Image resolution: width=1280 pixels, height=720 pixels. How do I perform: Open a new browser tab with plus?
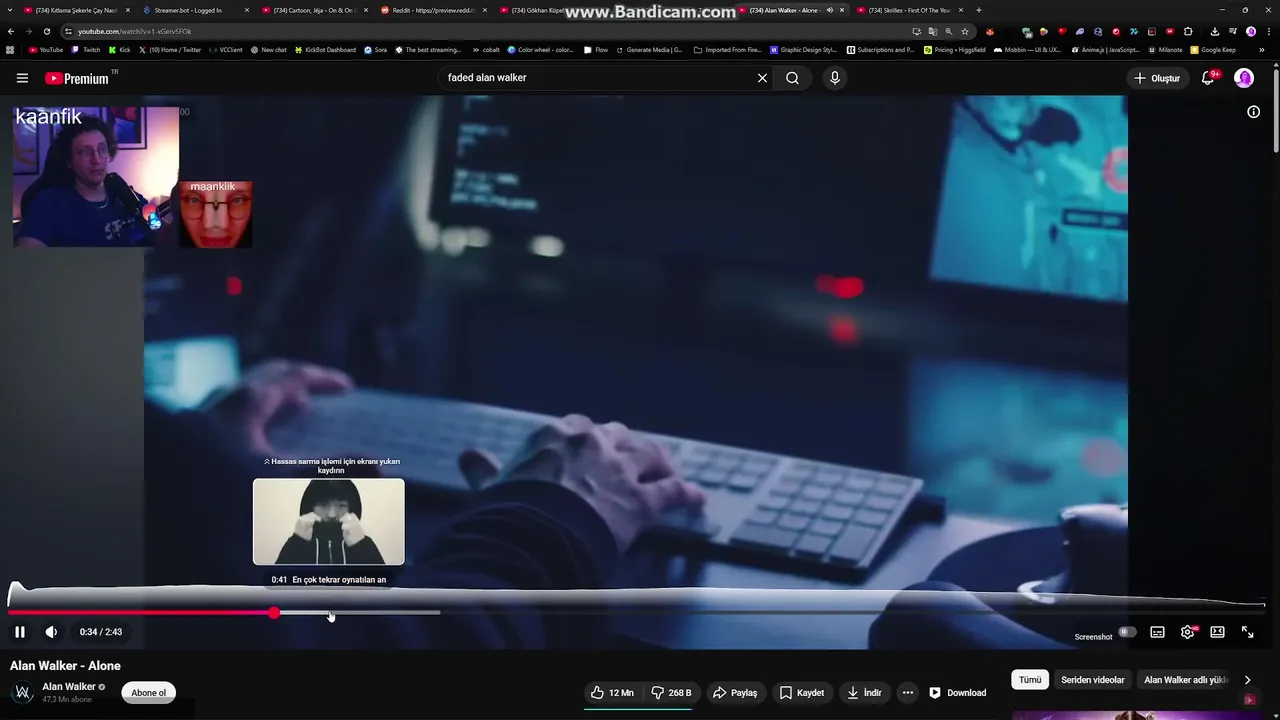(x=978, y=10)
